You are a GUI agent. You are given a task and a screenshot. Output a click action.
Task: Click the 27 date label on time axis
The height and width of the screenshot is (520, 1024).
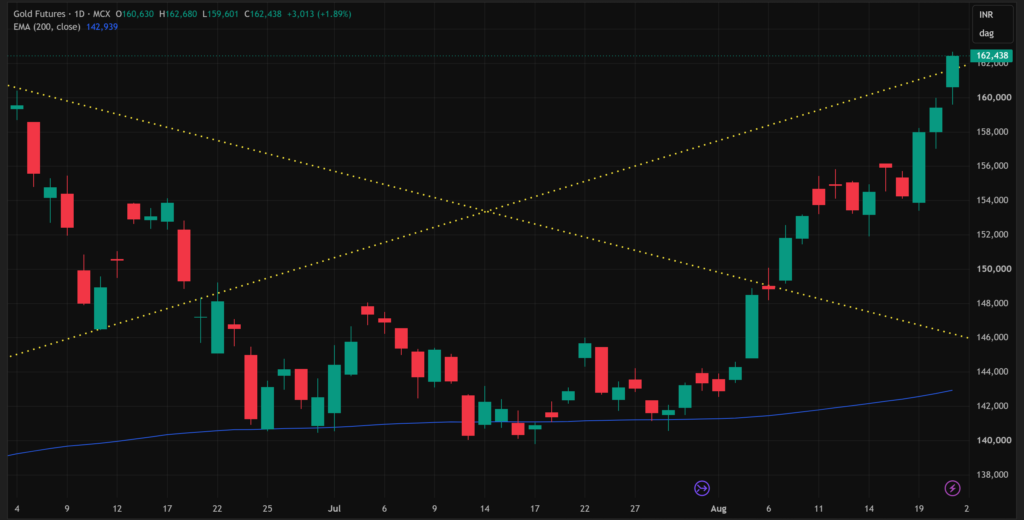click(635, 508)
